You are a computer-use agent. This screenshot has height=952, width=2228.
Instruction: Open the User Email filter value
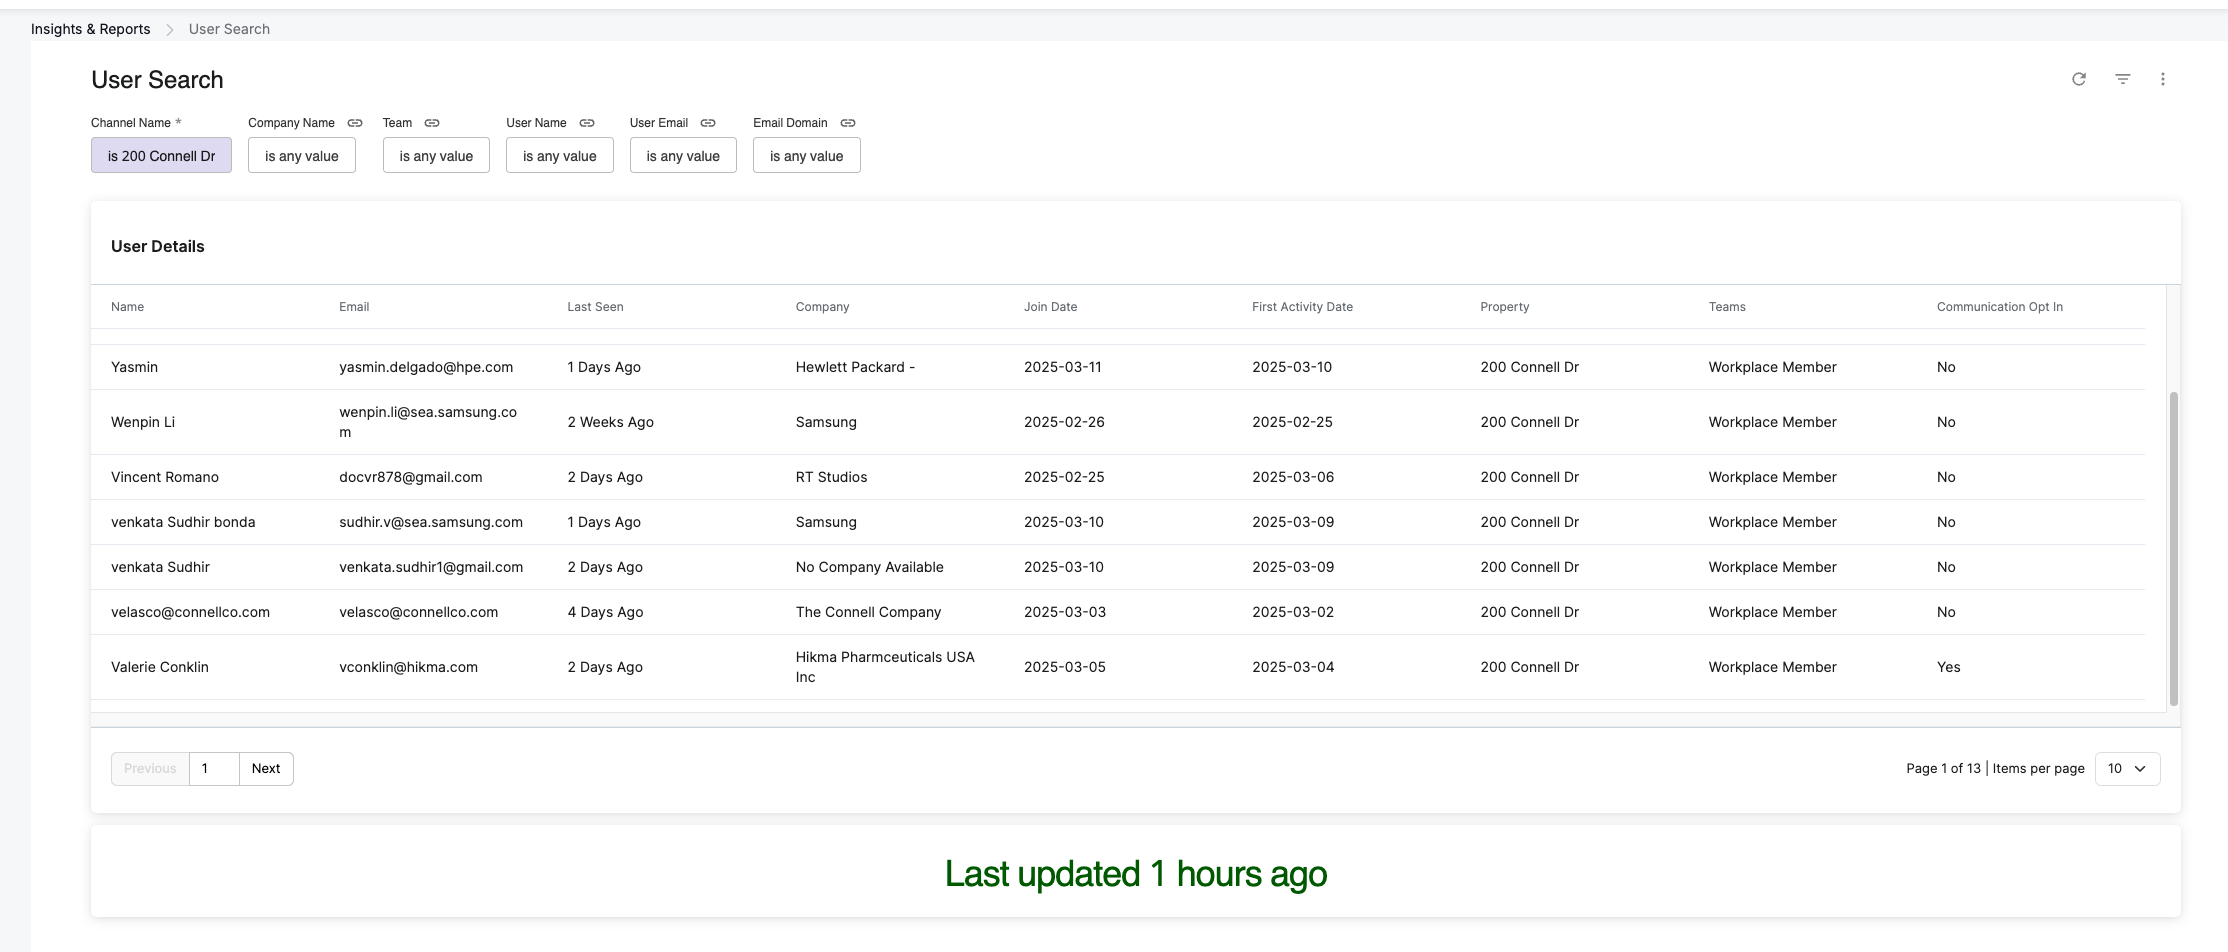coord(683,155)
